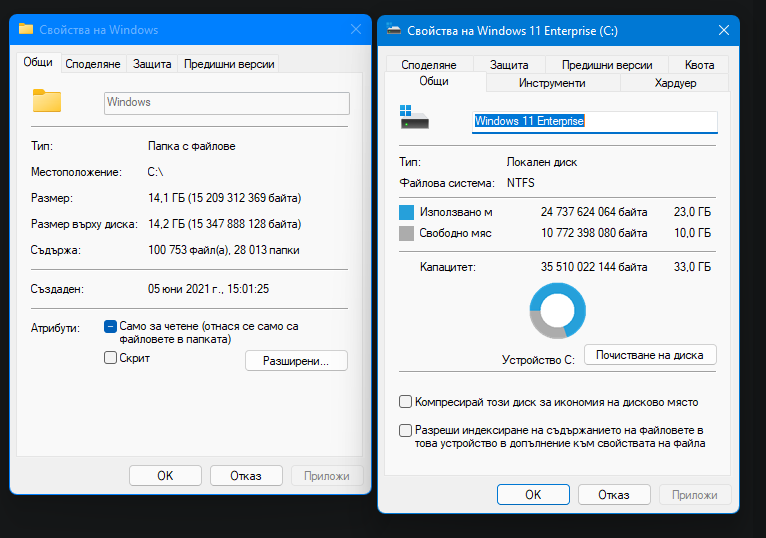This screenshot has width=766, height=538.
Task: Click the Устройство C: label
Action: click(538, 360)
